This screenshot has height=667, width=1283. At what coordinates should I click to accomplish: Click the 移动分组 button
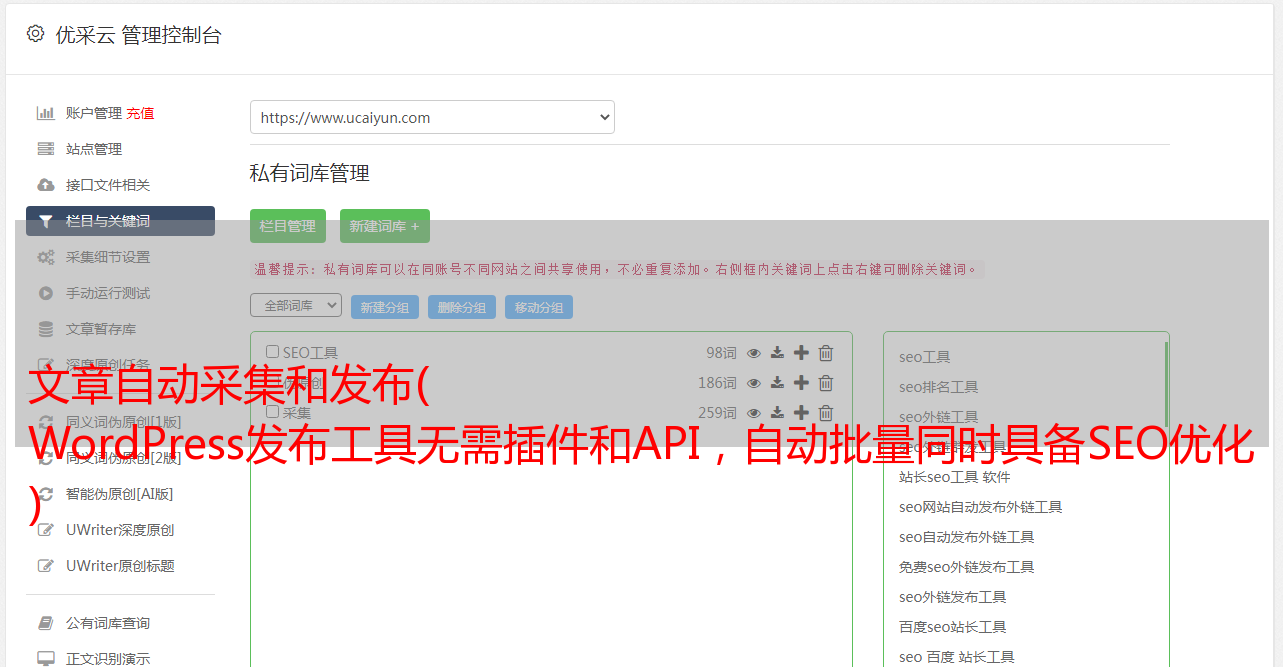click(x=539, y=307)
